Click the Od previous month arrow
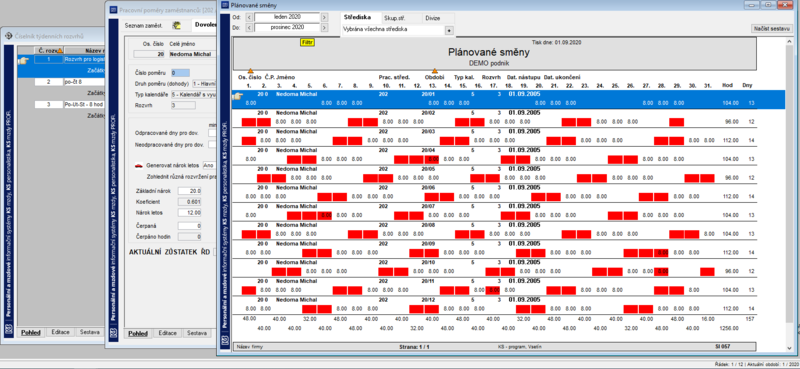Viewport: 800px width, 369px height. tap(249, 17)
